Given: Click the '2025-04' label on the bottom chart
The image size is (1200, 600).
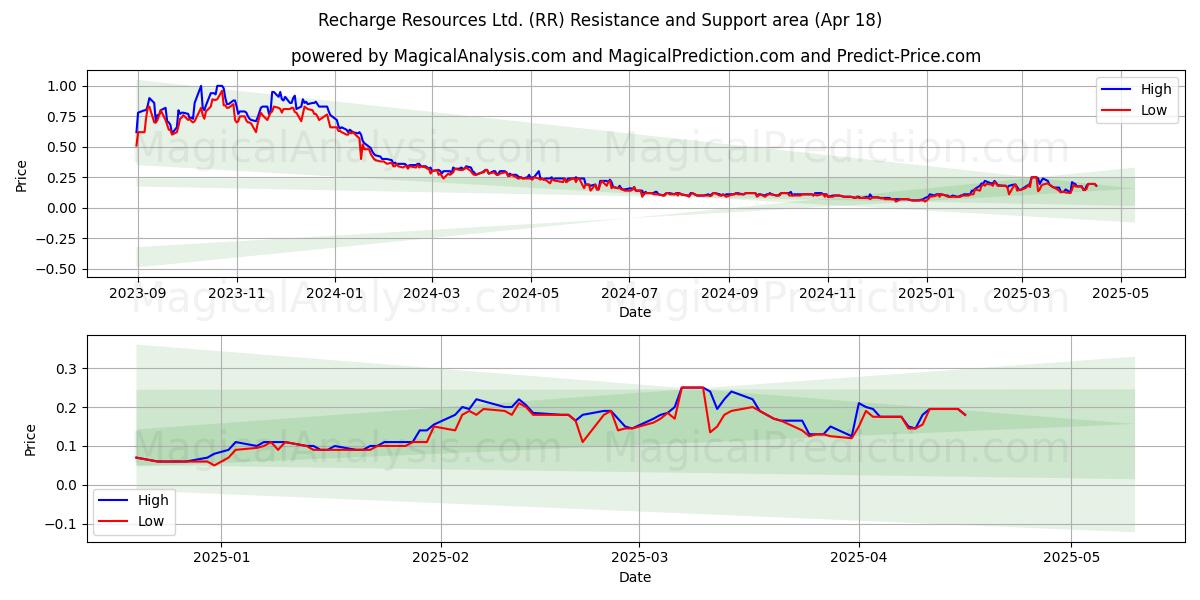Looking at the screenshot, I should coord(859,558).
